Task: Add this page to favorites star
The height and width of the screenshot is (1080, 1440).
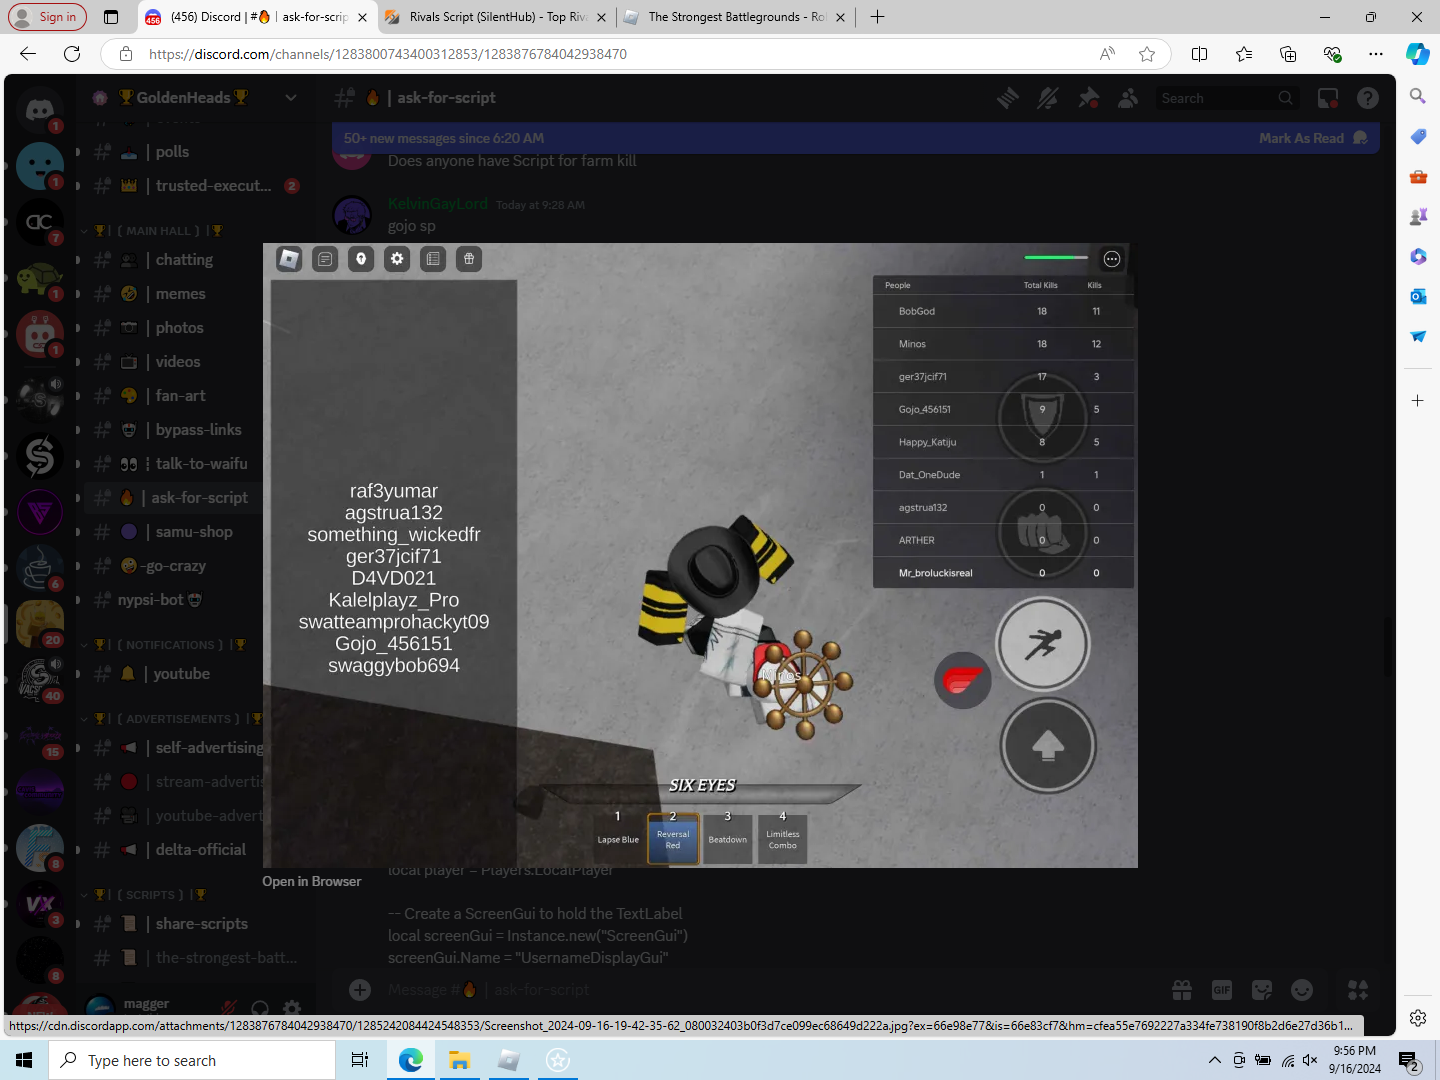Action: point(1147,54)
